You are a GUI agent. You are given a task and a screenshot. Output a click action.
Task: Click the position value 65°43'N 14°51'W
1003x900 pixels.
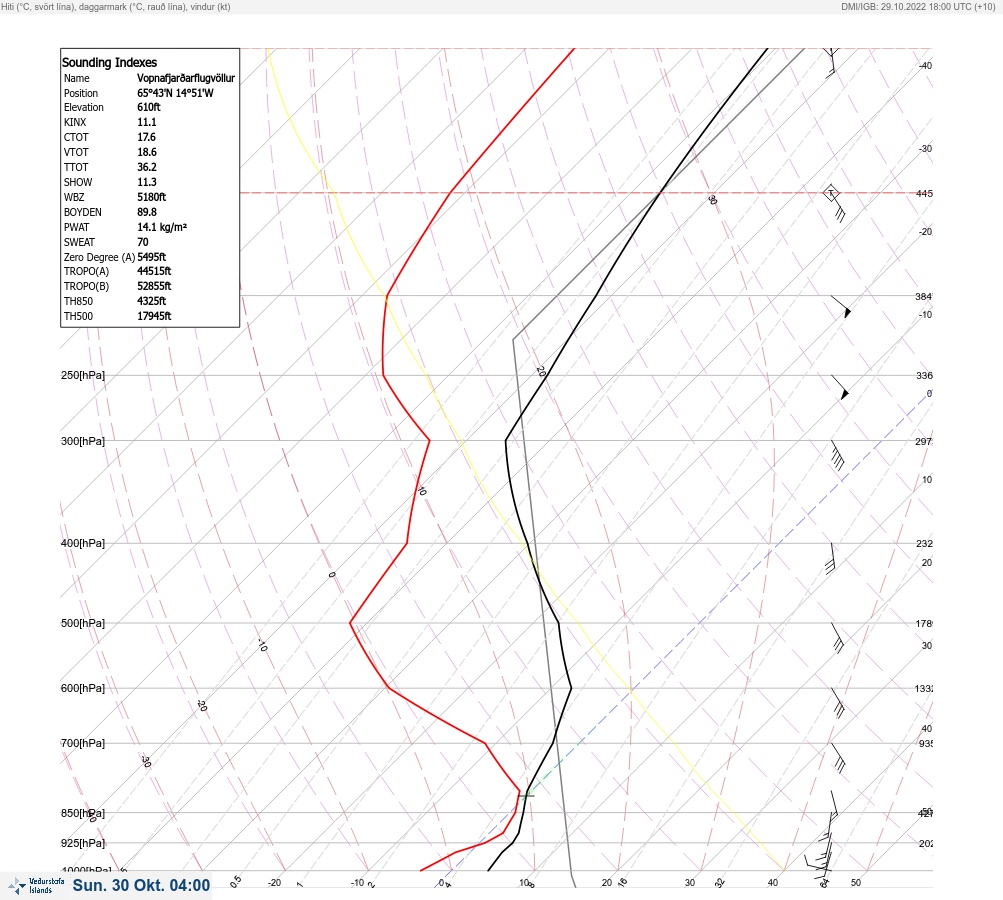click(x=175, y=93)
